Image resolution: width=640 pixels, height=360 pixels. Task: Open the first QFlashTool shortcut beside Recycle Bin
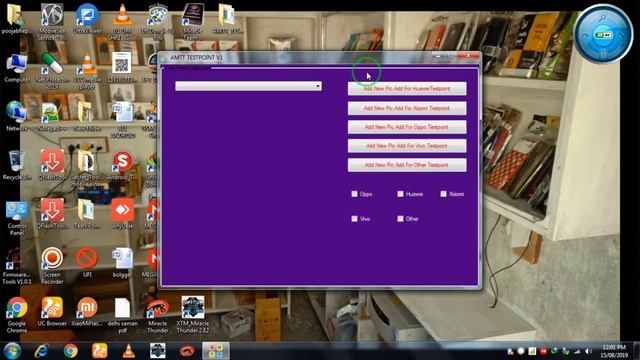coord(52,165)
